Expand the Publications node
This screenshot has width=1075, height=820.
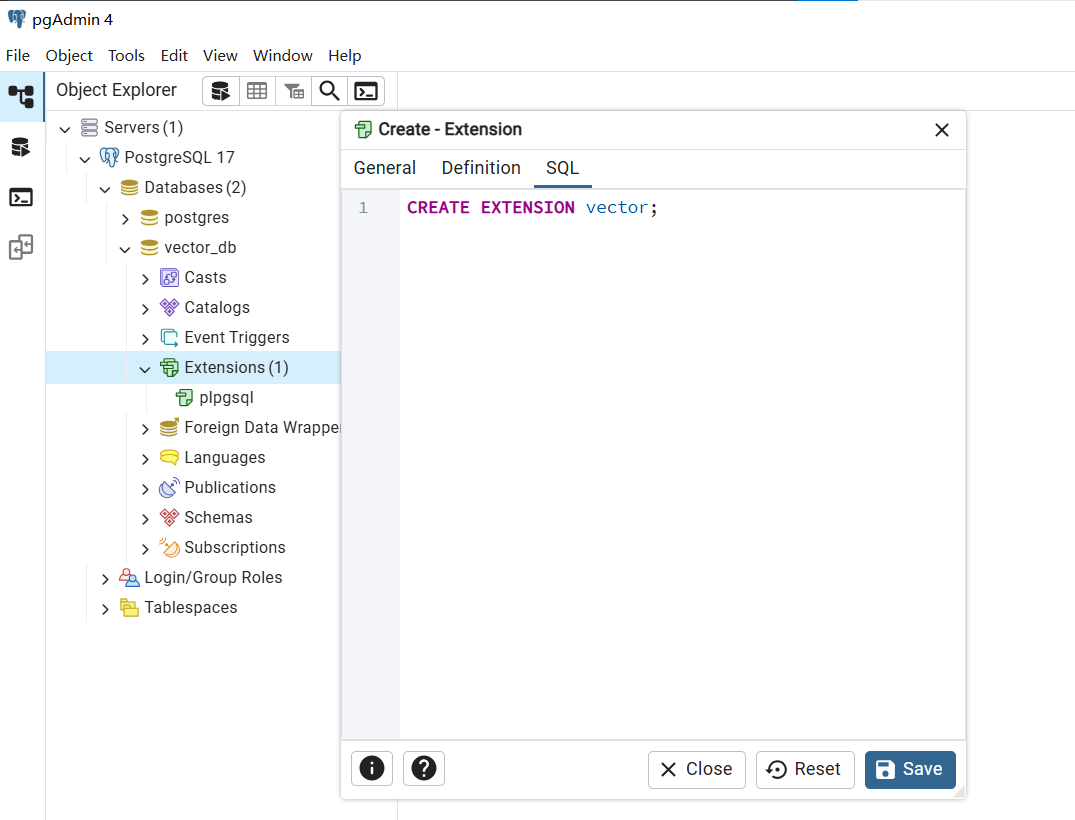pyautogui.click(x=145, y=489)
